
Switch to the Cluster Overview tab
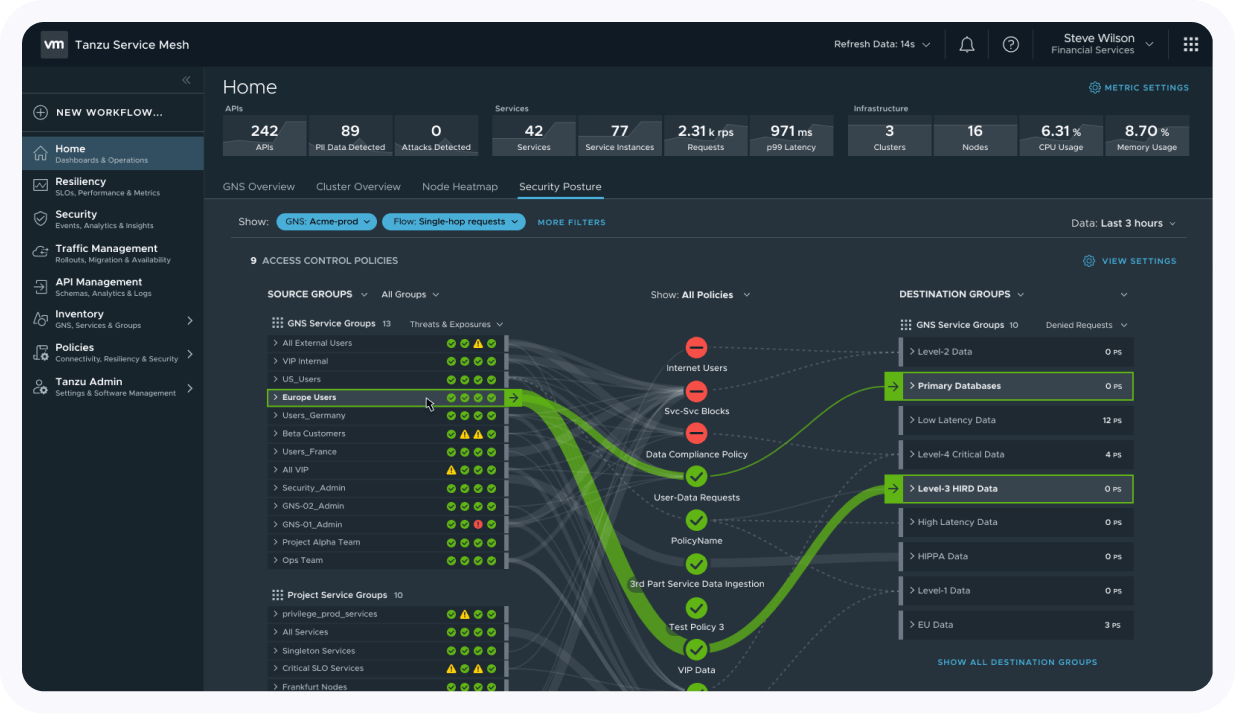(358, 187)
